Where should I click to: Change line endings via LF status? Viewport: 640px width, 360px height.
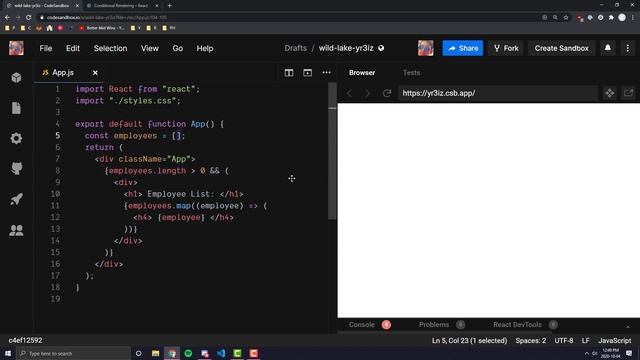pyautogui.click(x=586, y=340)
